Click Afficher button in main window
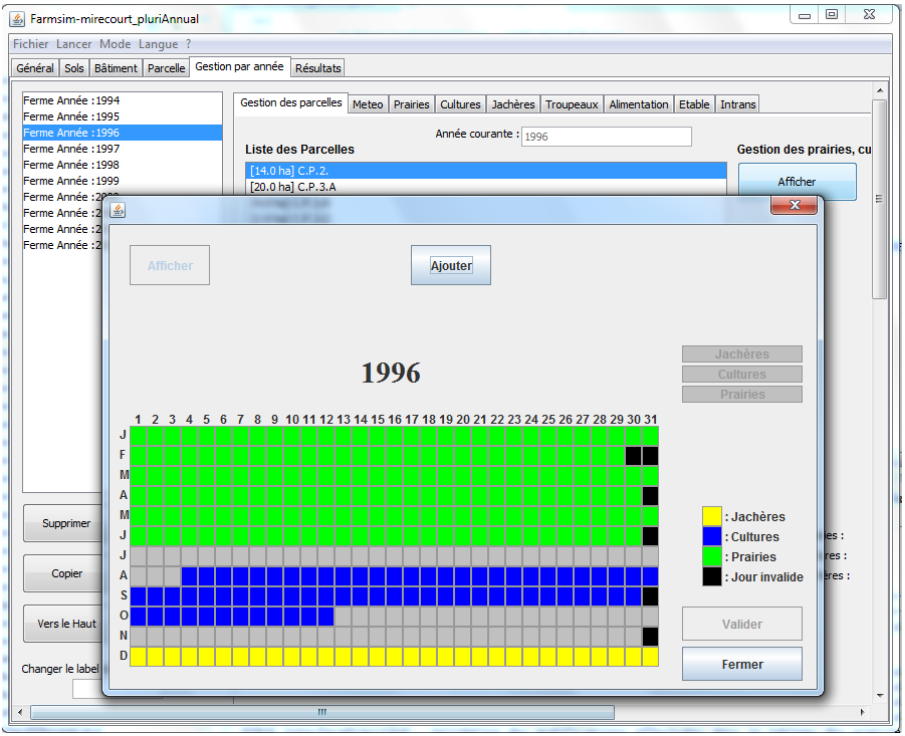This screenshot has width=905, height=736. point(797,182)
